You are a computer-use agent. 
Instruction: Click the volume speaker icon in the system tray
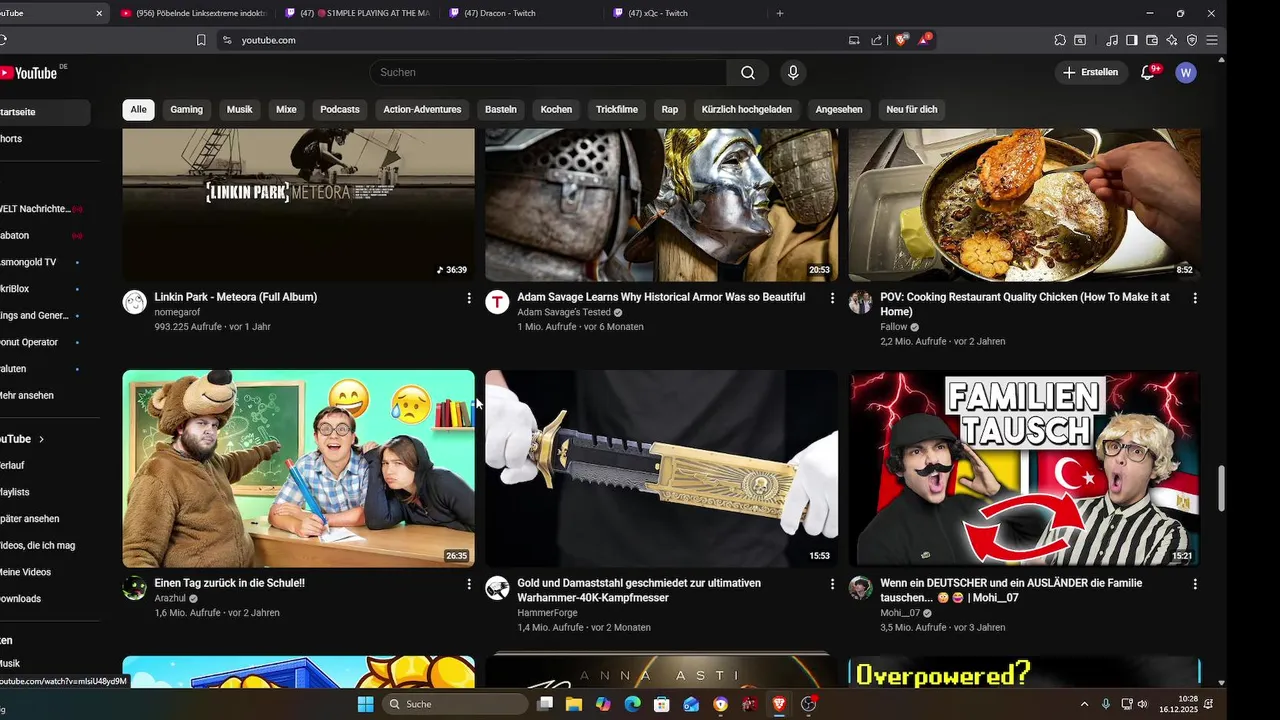(1143, 704)
